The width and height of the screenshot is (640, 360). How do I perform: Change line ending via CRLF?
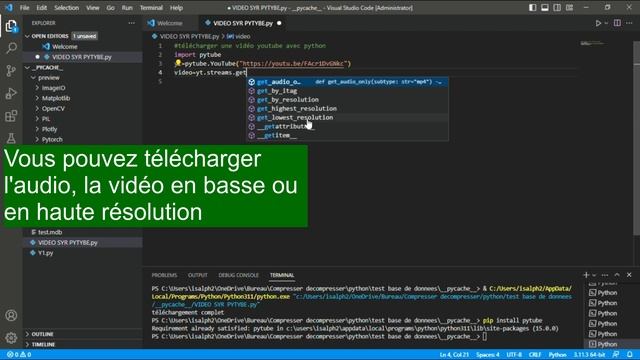coord(534,355)
